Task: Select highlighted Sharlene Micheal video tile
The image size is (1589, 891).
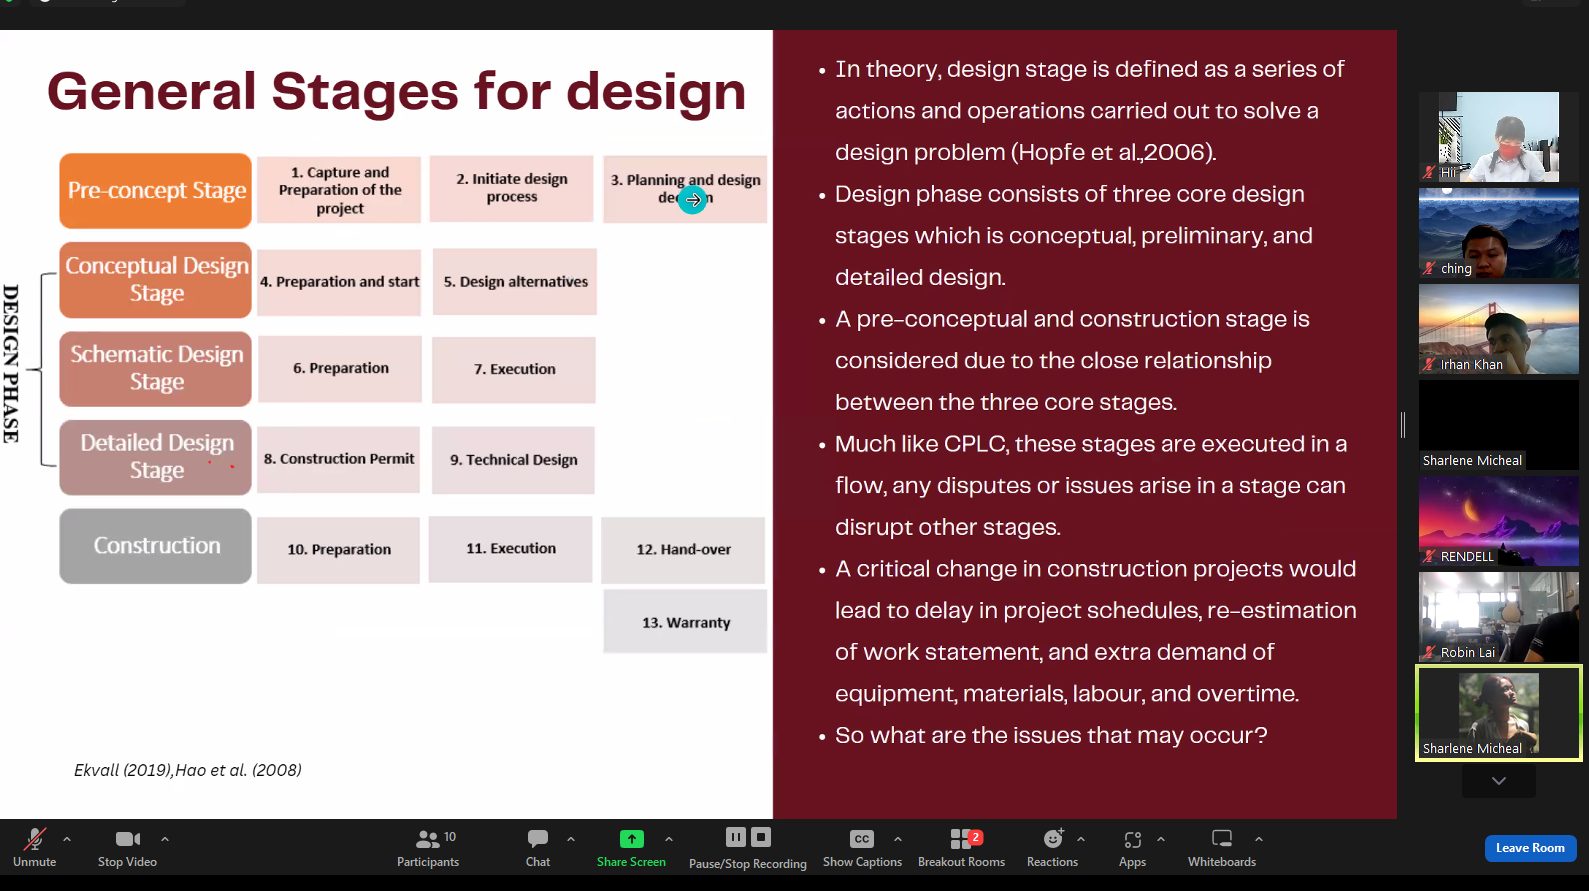Action: (1499, 713)
